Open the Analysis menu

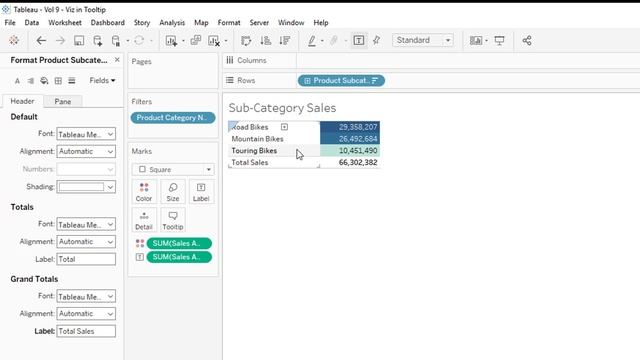172,22
